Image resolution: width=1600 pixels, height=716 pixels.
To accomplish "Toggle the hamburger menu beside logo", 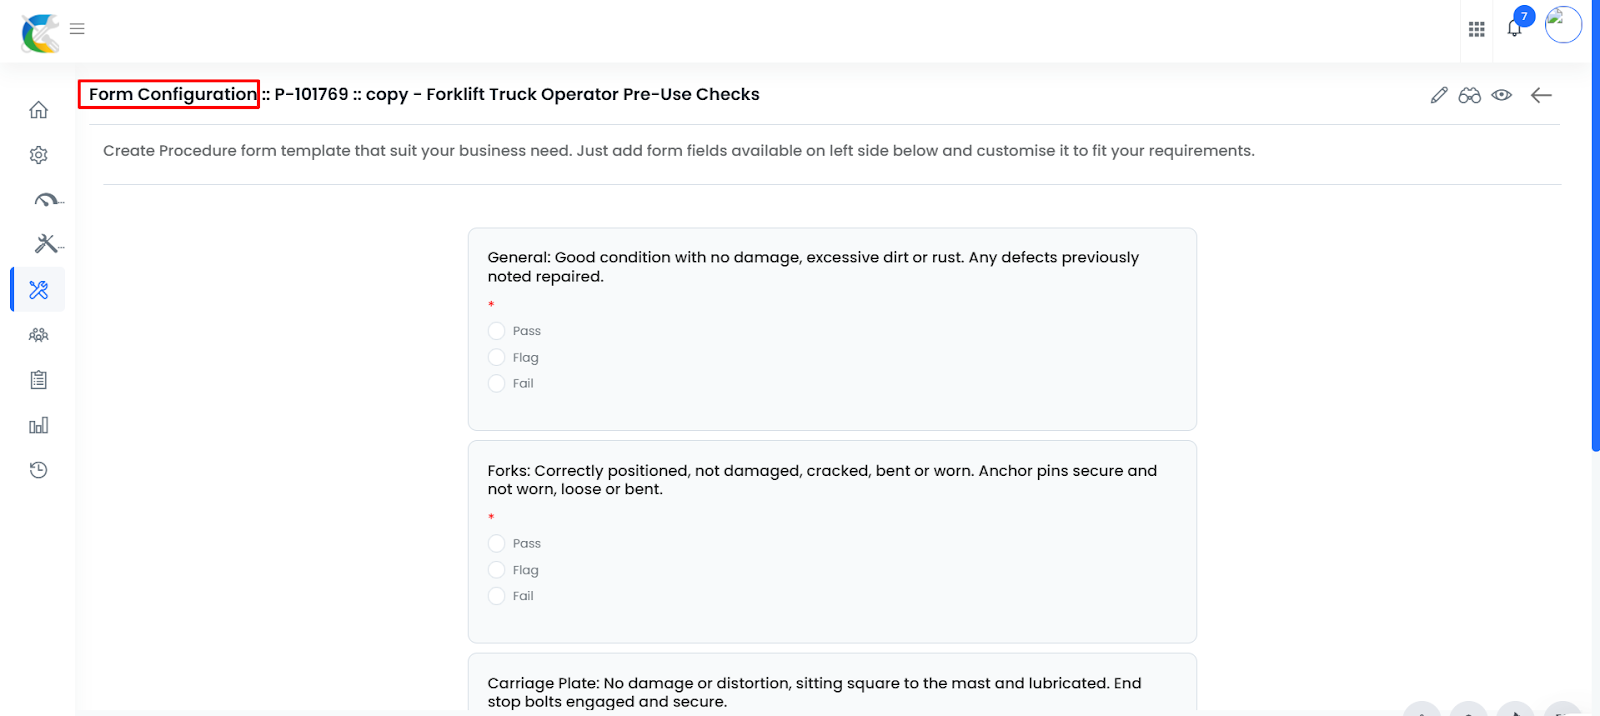I will point(77,29).
